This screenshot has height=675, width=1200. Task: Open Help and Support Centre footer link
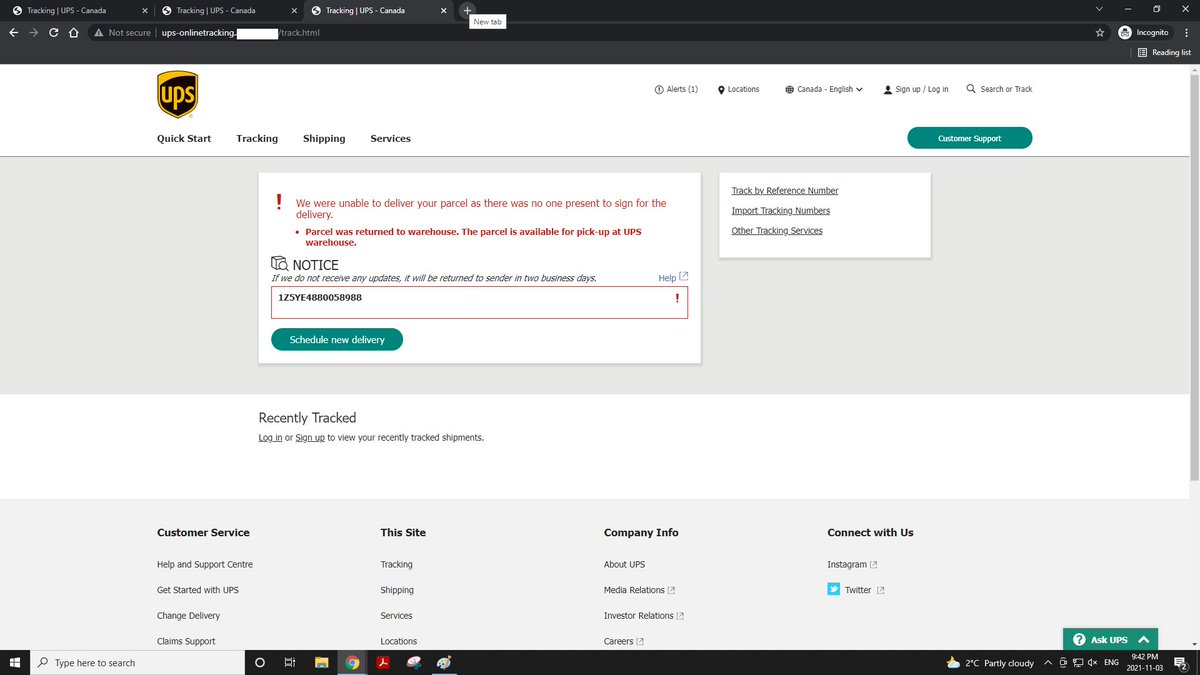pyautogui.click(x=205, y=564)
